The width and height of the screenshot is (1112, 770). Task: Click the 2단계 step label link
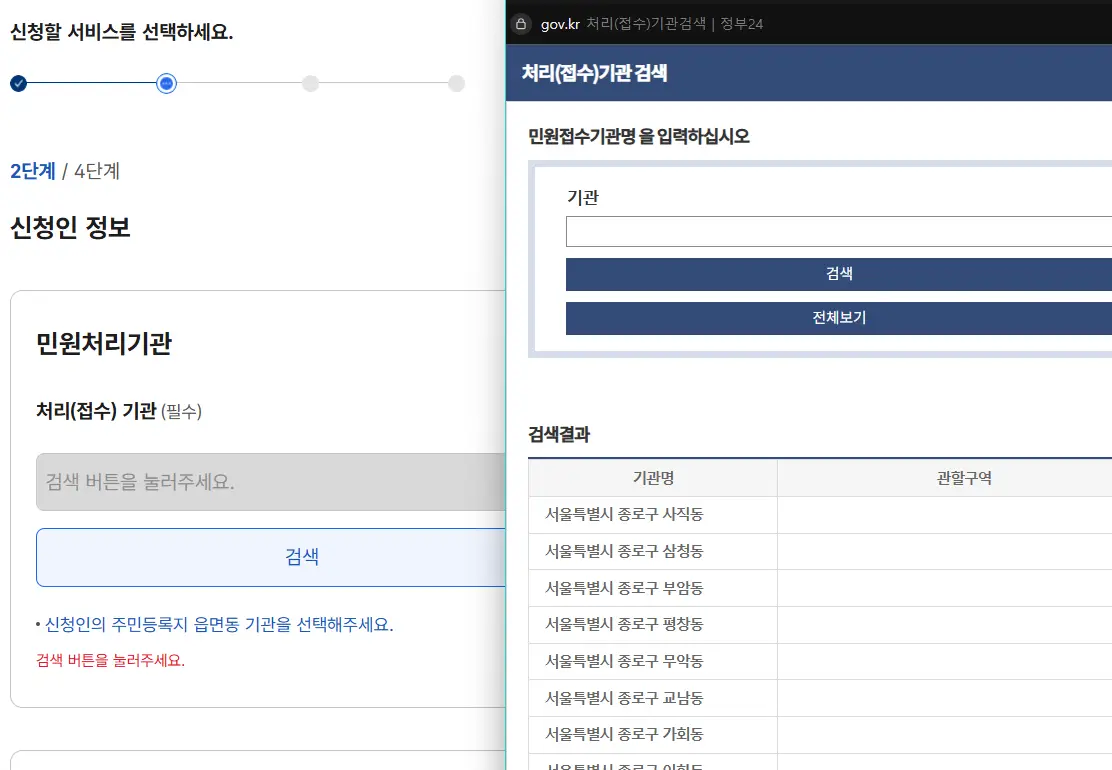click(33, 171)
